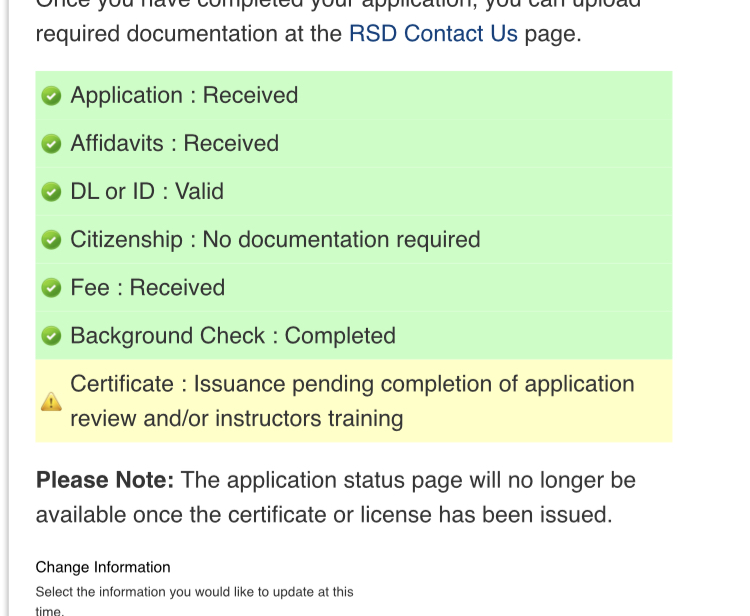Click the yellow warning icon beside Certificate
This screenshot has width=750, height=616.
(51, 402)
